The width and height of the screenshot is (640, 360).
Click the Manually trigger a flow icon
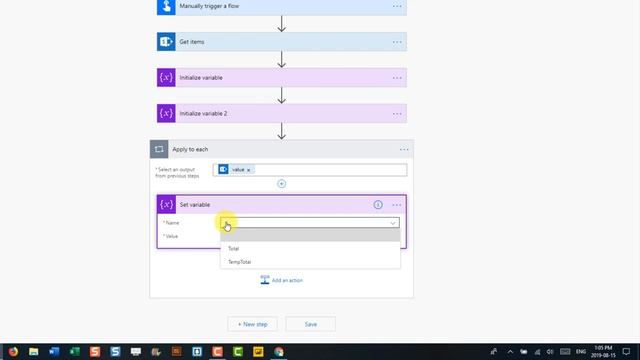click(166, 7)
